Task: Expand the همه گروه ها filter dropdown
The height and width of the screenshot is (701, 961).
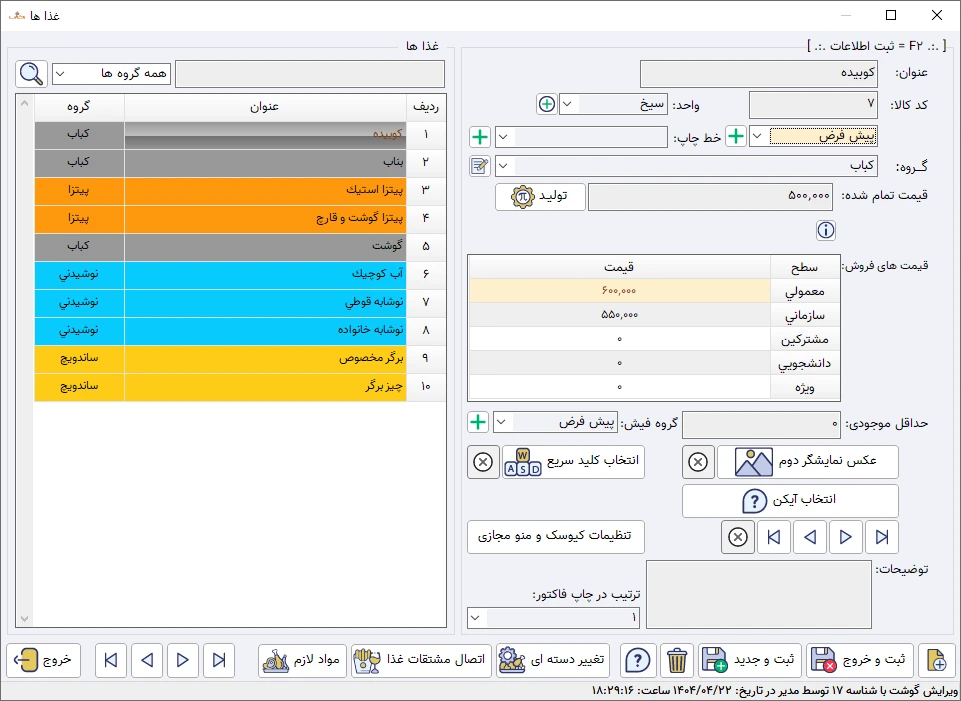Action: coord(60,74)
